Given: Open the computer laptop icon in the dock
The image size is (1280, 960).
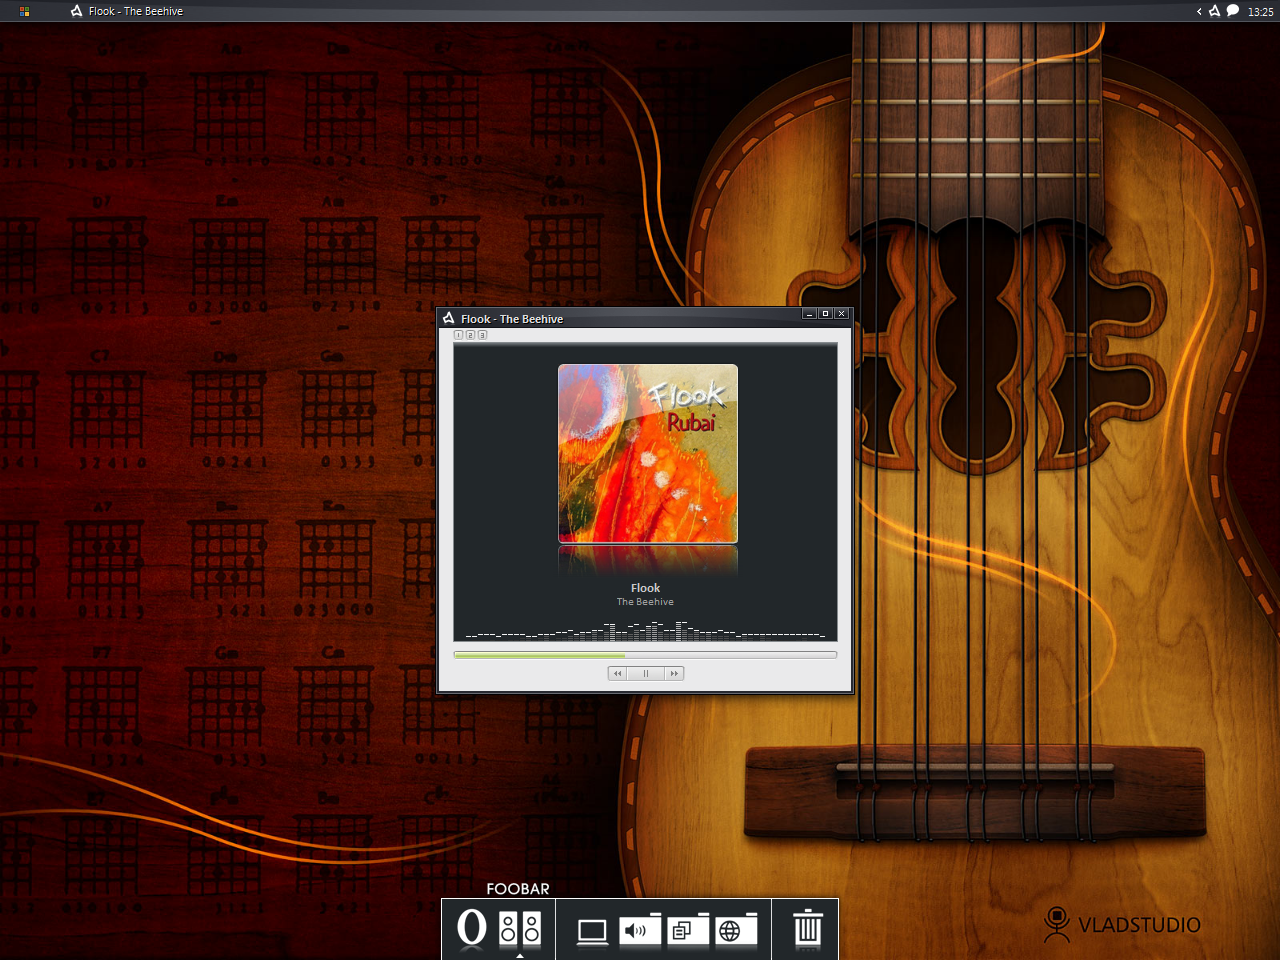Looking at the screenshot, I should click(592, 932).
